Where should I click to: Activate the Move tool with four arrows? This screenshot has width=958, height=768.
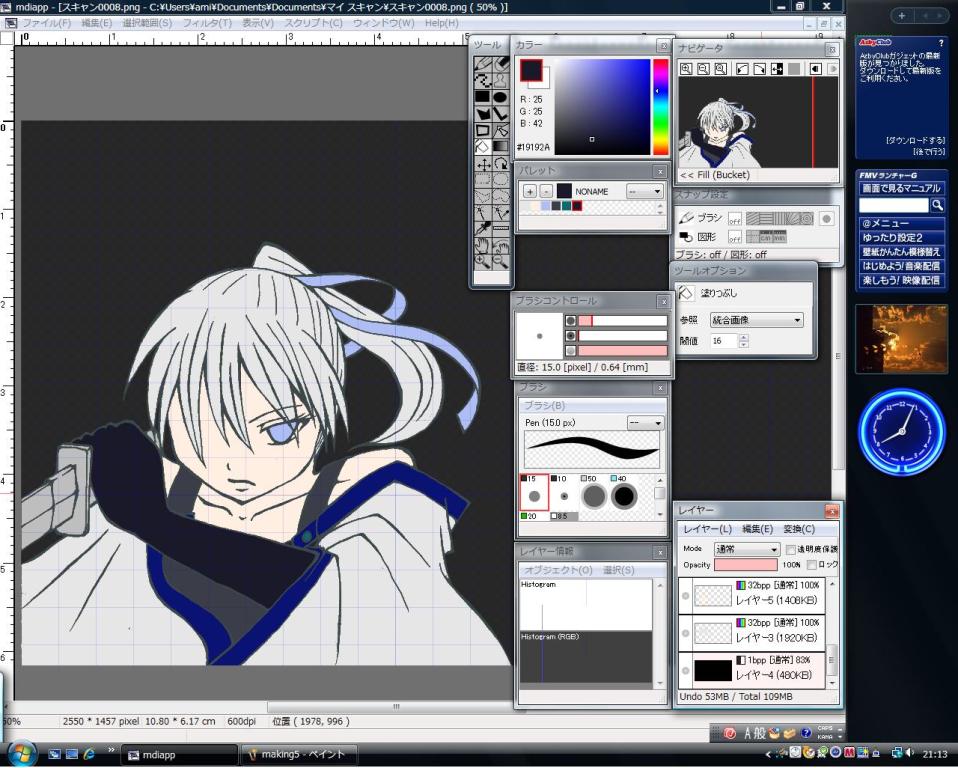click(483, 164)
